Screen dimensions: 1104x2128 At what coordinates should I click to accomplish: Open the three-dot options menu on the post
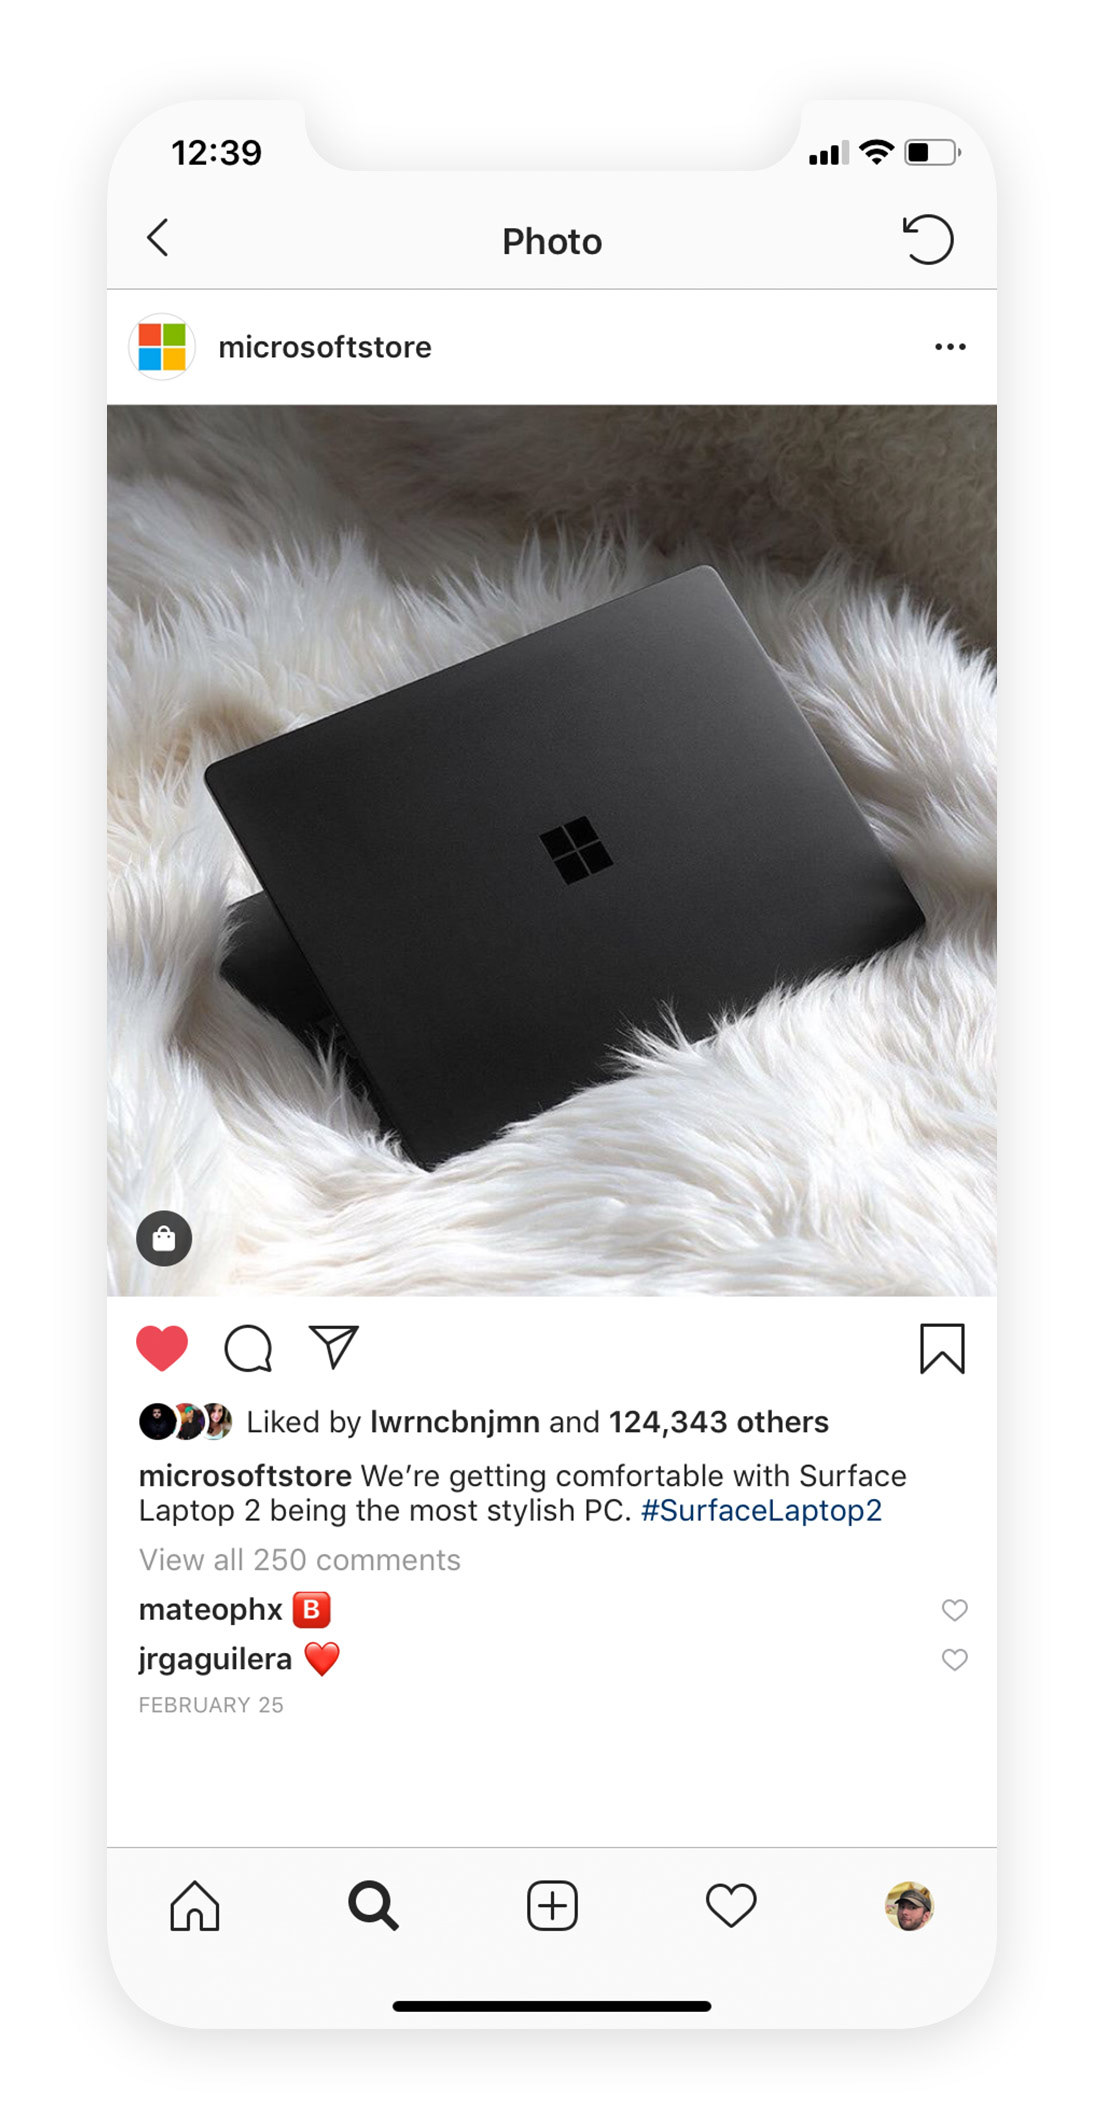point(950,347)
